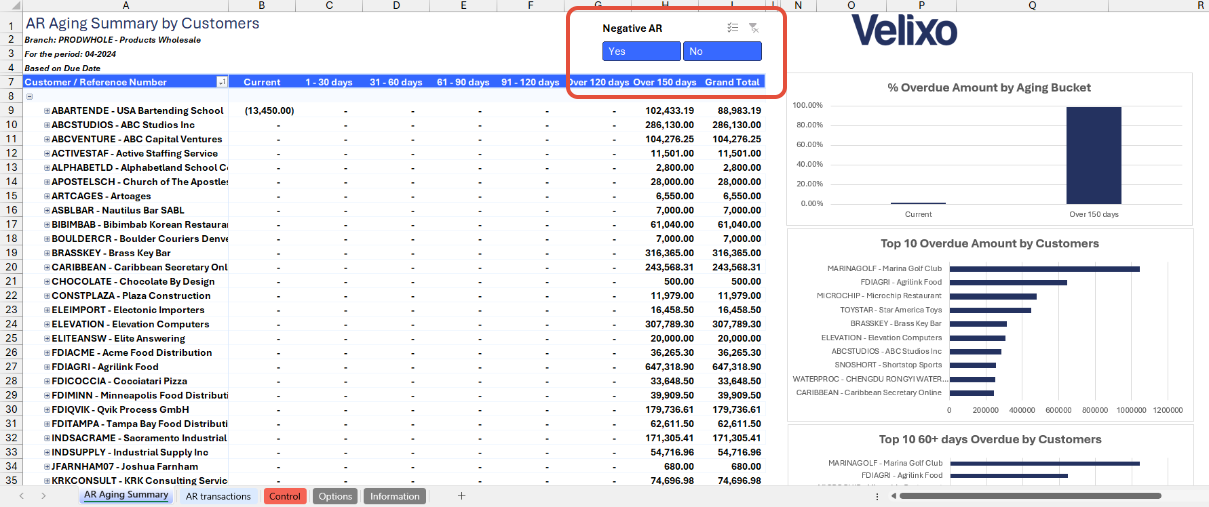This screenshot has height=507, width=1209.
Task: Click FDIAGRI bar in Top 10 Overdue Amount chart
Action: (1008, 282)
